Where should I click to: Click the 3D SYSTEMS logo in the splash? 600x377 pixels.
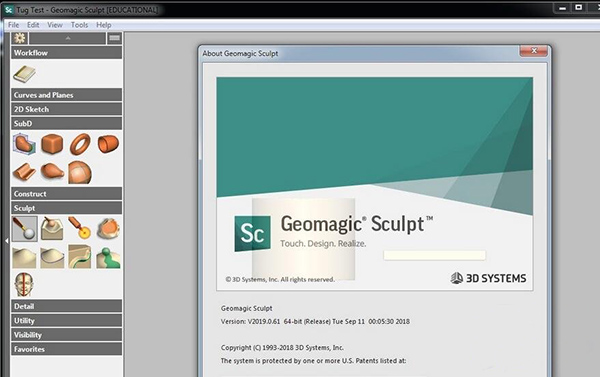pos(488,278)
